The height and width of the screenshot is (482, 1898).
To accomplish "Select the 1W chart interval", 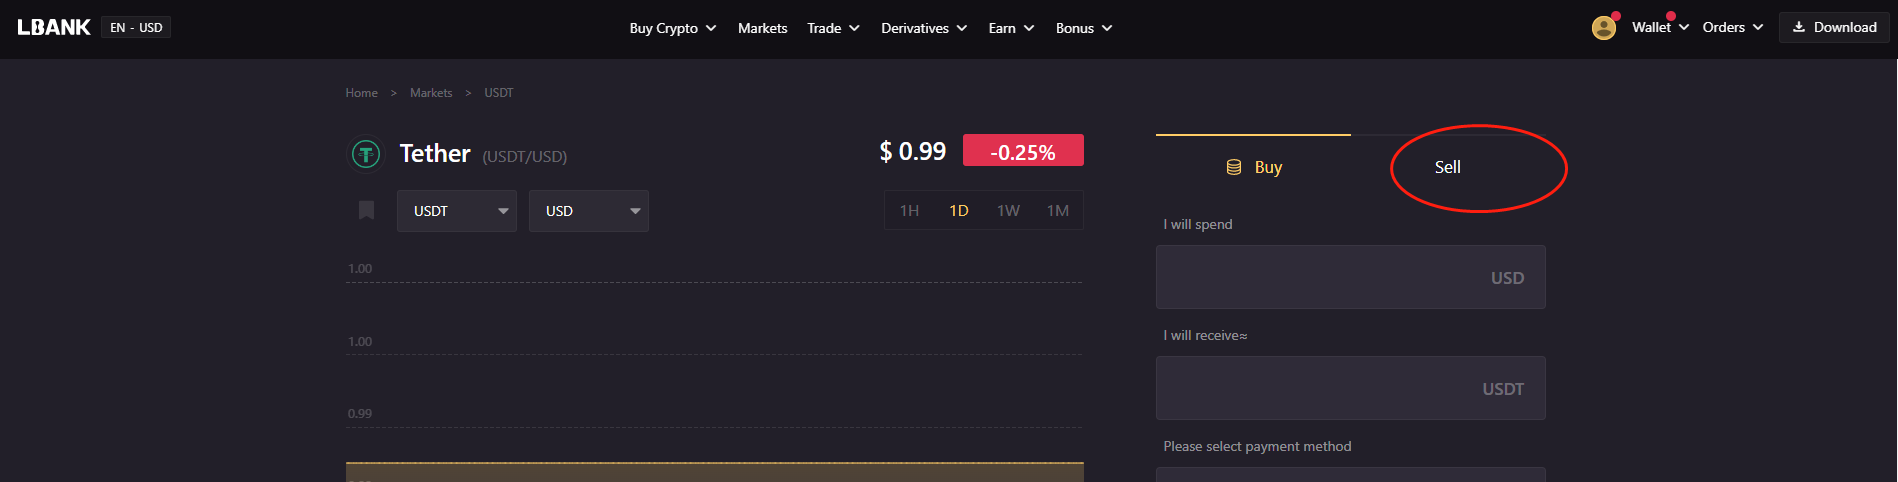I will coord(1008,210).
